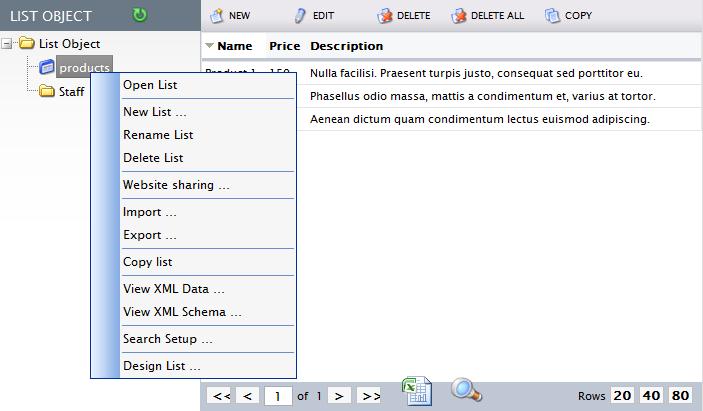Click the Copy toolbar button
This screenshot has height=411, width=703.
tap(568, 15)
